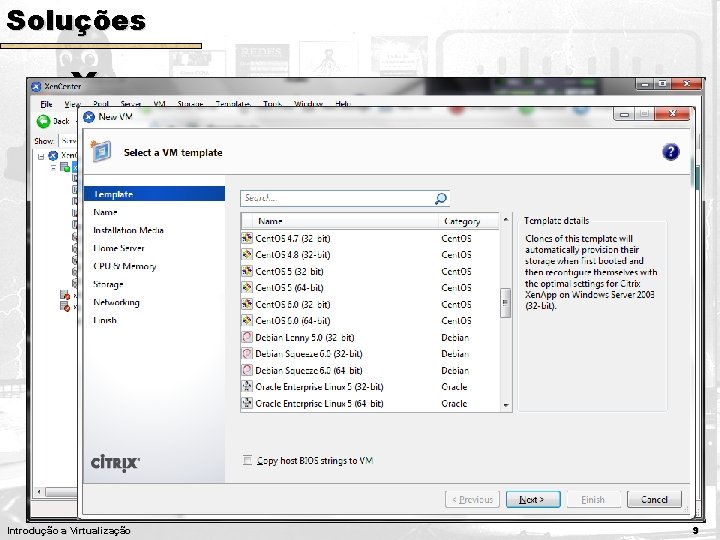Click the CentOS 4.8 (32-bit) template icon

tap(247, 254)
